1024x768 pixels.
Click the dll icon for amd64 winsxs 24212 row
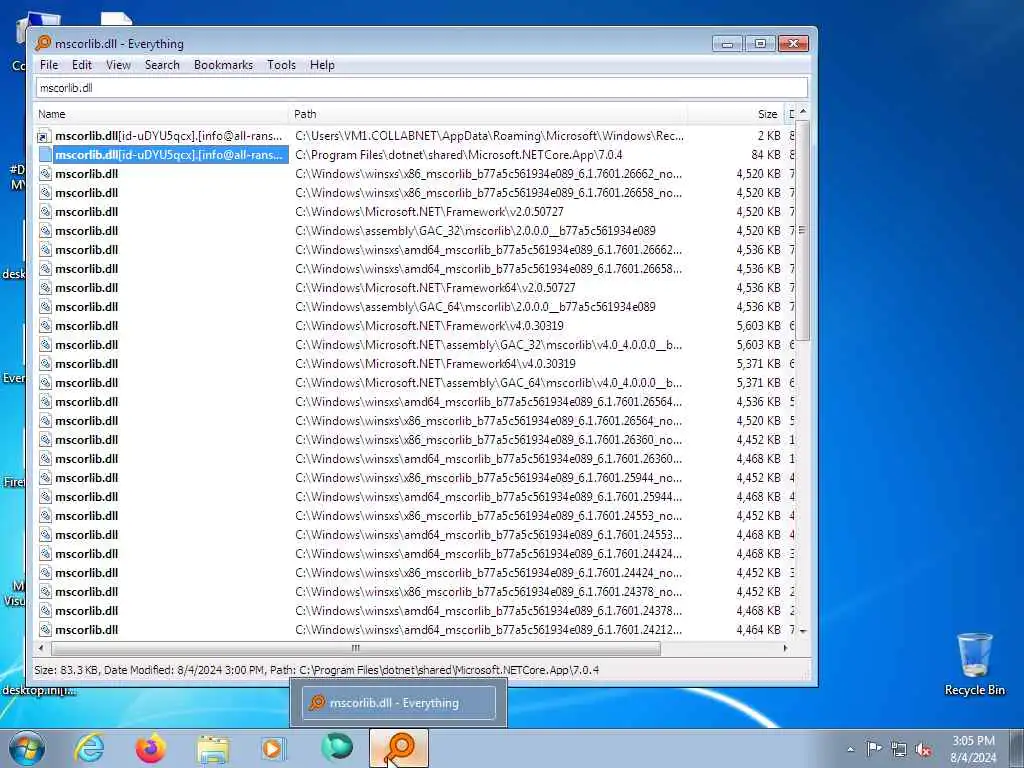(x=44, y=630)
